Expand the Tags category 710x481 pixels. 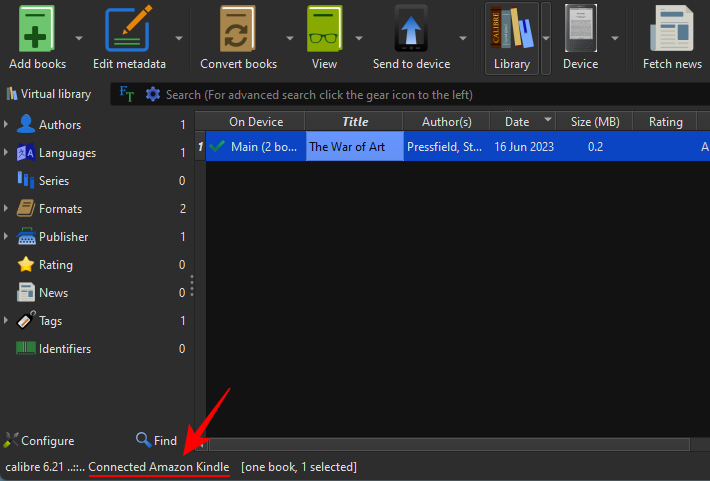point(6,321)
